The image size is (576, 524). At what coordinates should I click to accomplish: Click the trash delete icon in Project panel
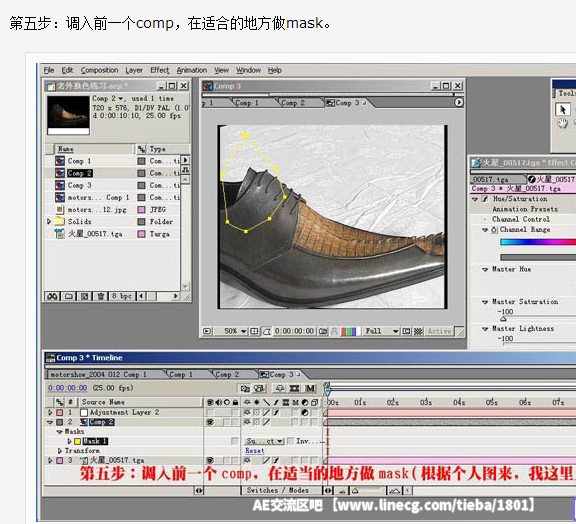pyautogui.click(x=101, y=296)
